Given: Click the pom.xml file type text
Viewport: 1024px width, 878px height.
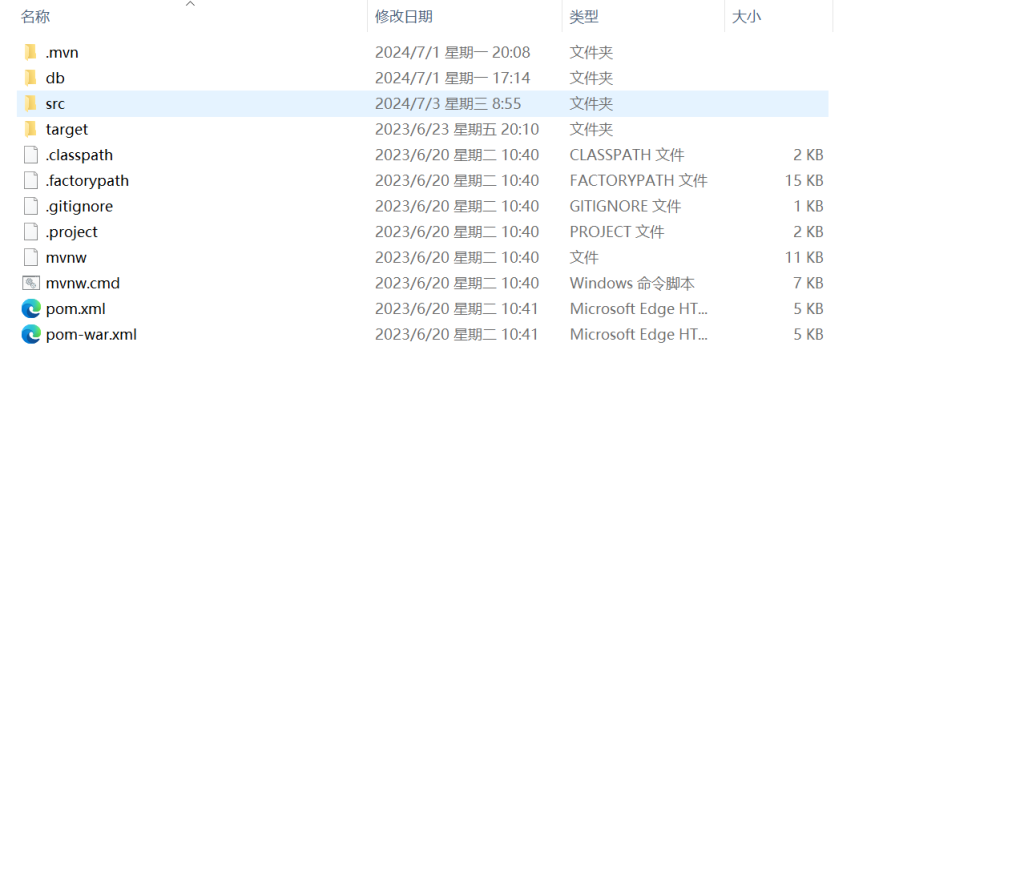Looking at the screenshot, I should tap(638, 309).
